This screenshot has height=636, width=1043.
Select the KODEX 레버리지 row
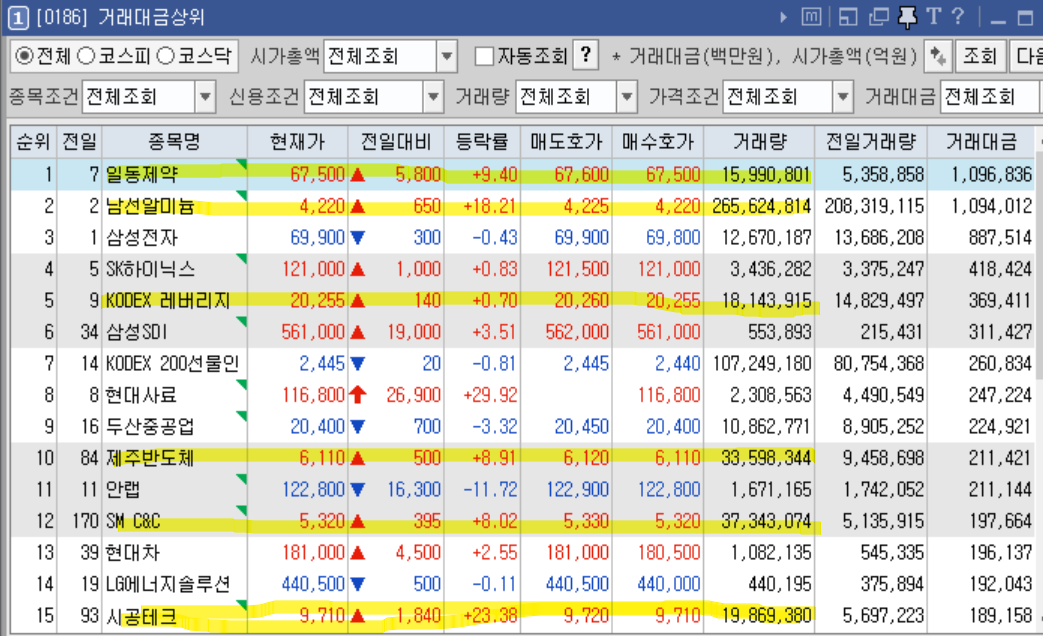pyautogui.click(x=522, y=301)
